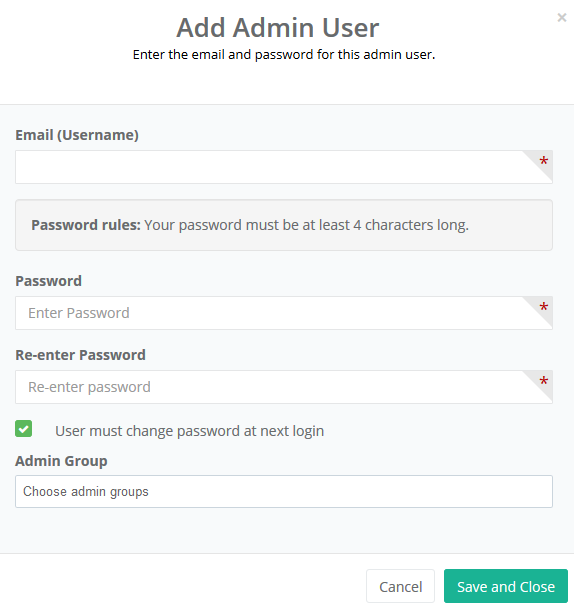Click the Email (Username) label
The image size is (574, 610).
point(77,135)
